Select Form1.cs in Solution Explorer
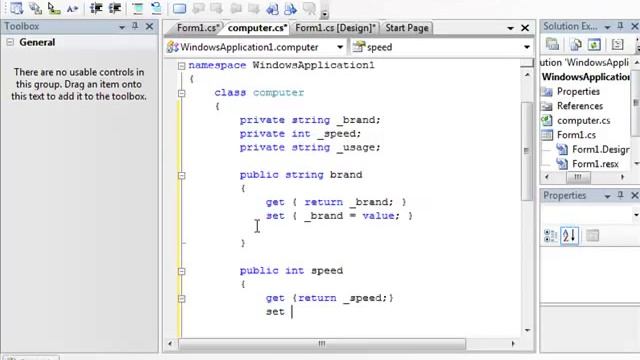The width and height of the screenshot is (640, 360). click(x=576, y=135)
